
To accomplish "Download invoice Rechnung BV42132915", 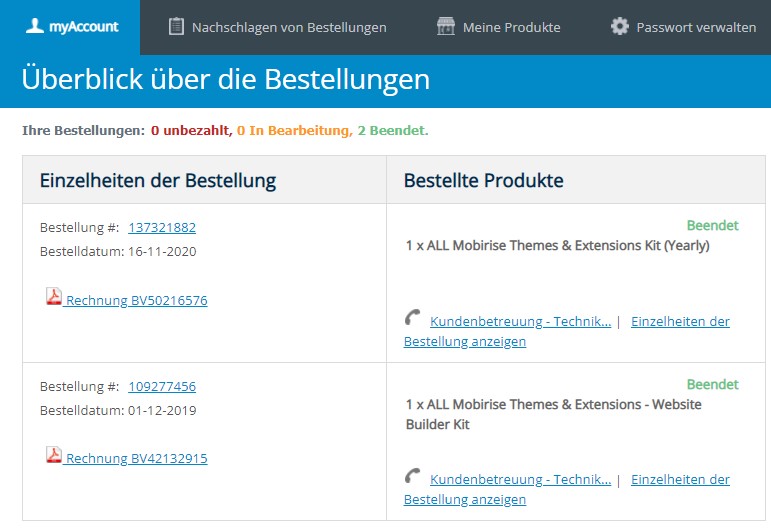I will [x=136, y=459].
